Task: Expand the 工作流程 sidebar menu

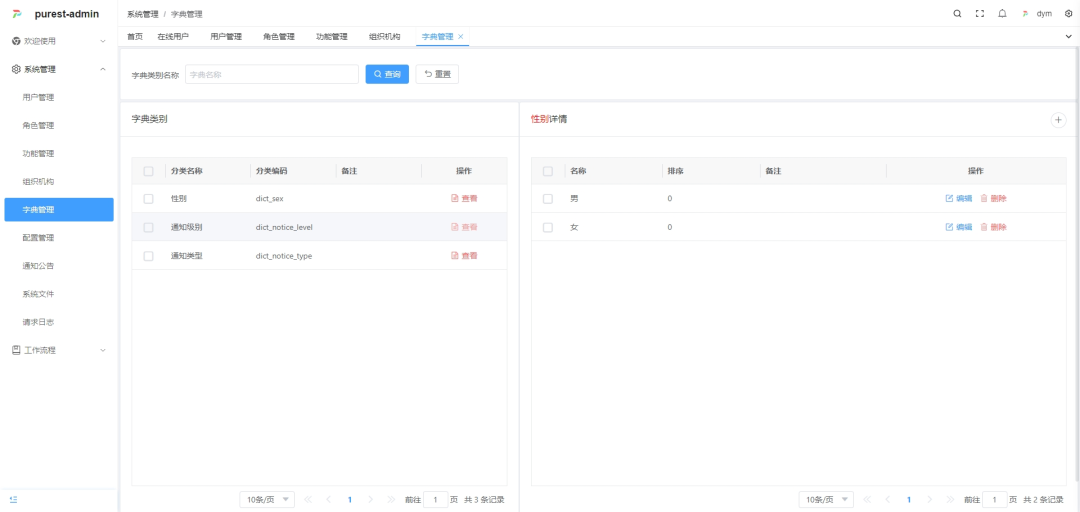Action: [x=59, y=350]
